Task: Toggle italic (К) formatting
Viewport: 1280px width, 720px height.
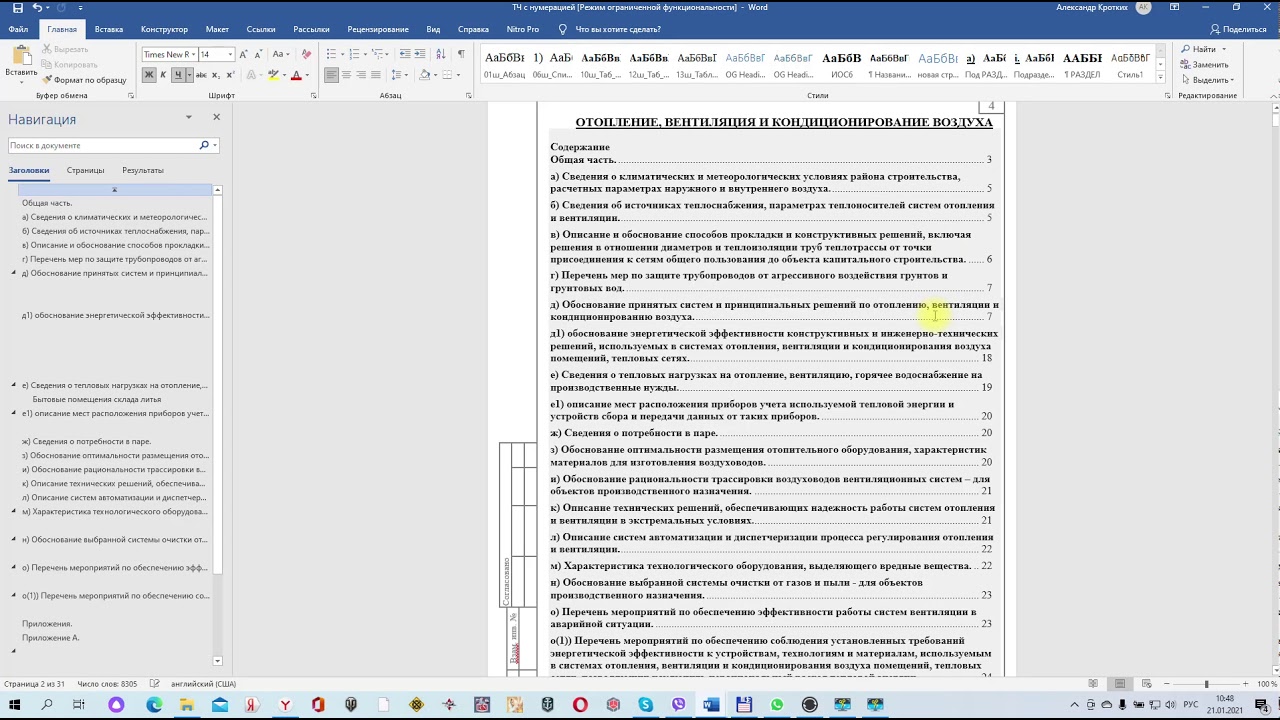Action: pyautogui.click(x=163, y=75)
